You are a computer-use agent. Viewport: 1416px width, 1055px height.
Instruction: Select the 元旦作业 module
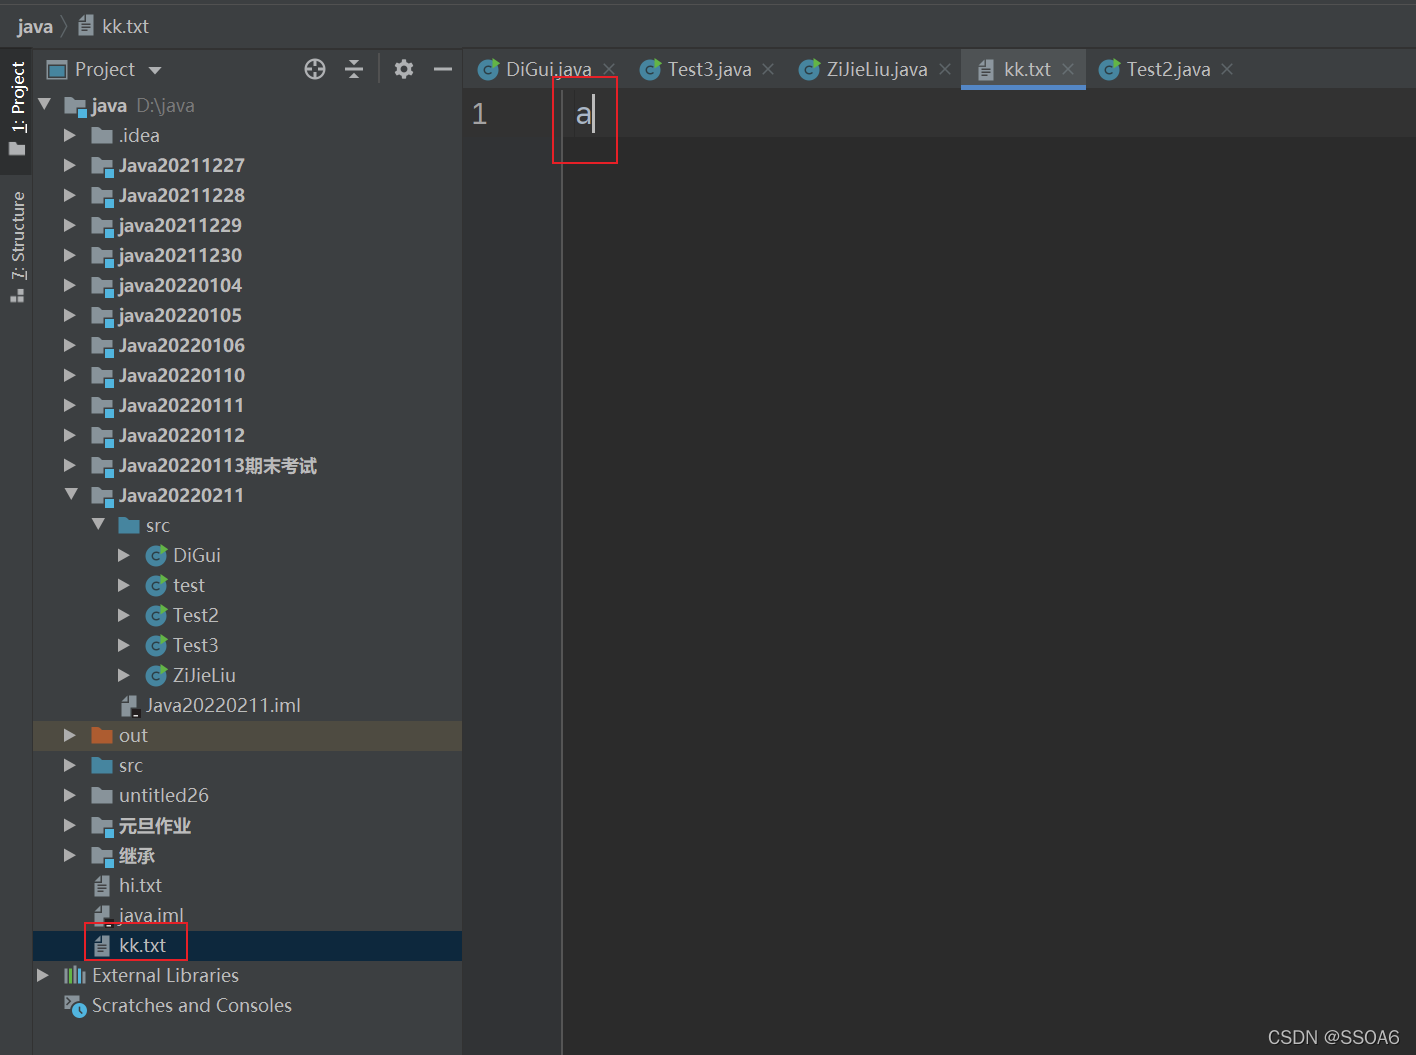(155, 825)
